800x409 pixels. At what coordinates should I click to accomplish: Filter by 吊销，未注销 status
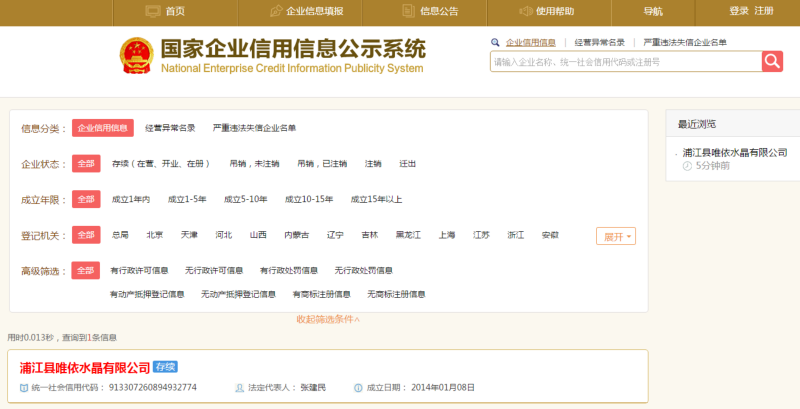click(x=255, y=164)
